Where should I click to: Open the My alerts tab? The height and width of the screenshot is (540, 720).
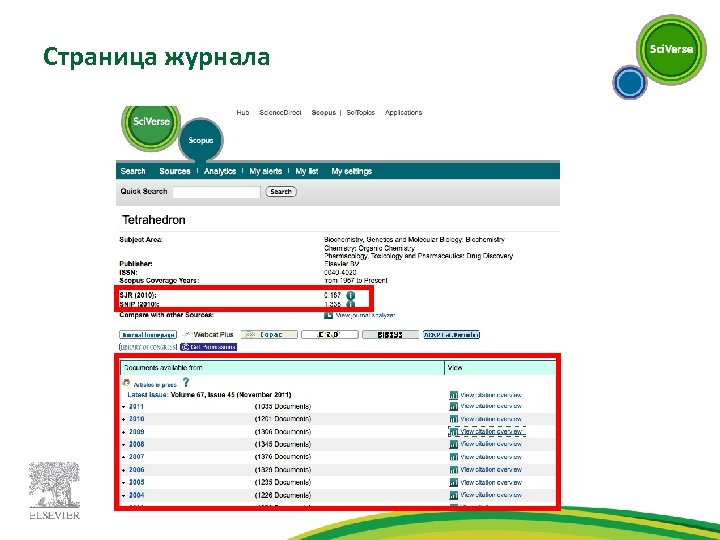pos(265,171)
